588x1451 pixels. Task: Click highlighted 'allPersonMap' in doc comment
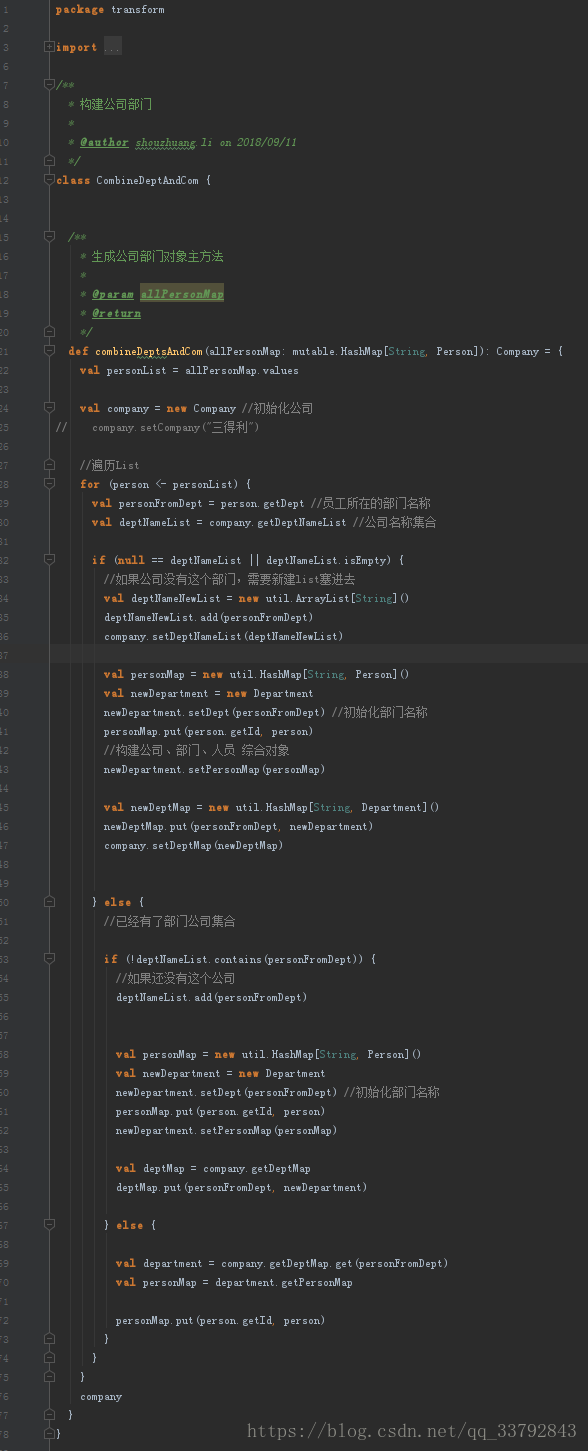click(182, 294)
